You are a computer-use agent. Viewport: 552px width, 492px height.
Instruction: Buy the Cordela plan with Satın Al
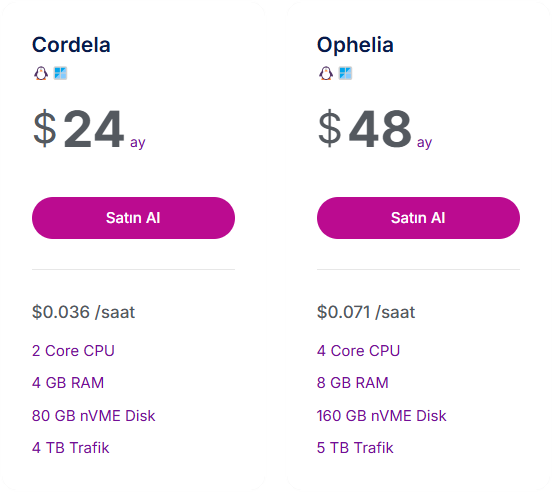pyautogui.click(x=133, y=219)
